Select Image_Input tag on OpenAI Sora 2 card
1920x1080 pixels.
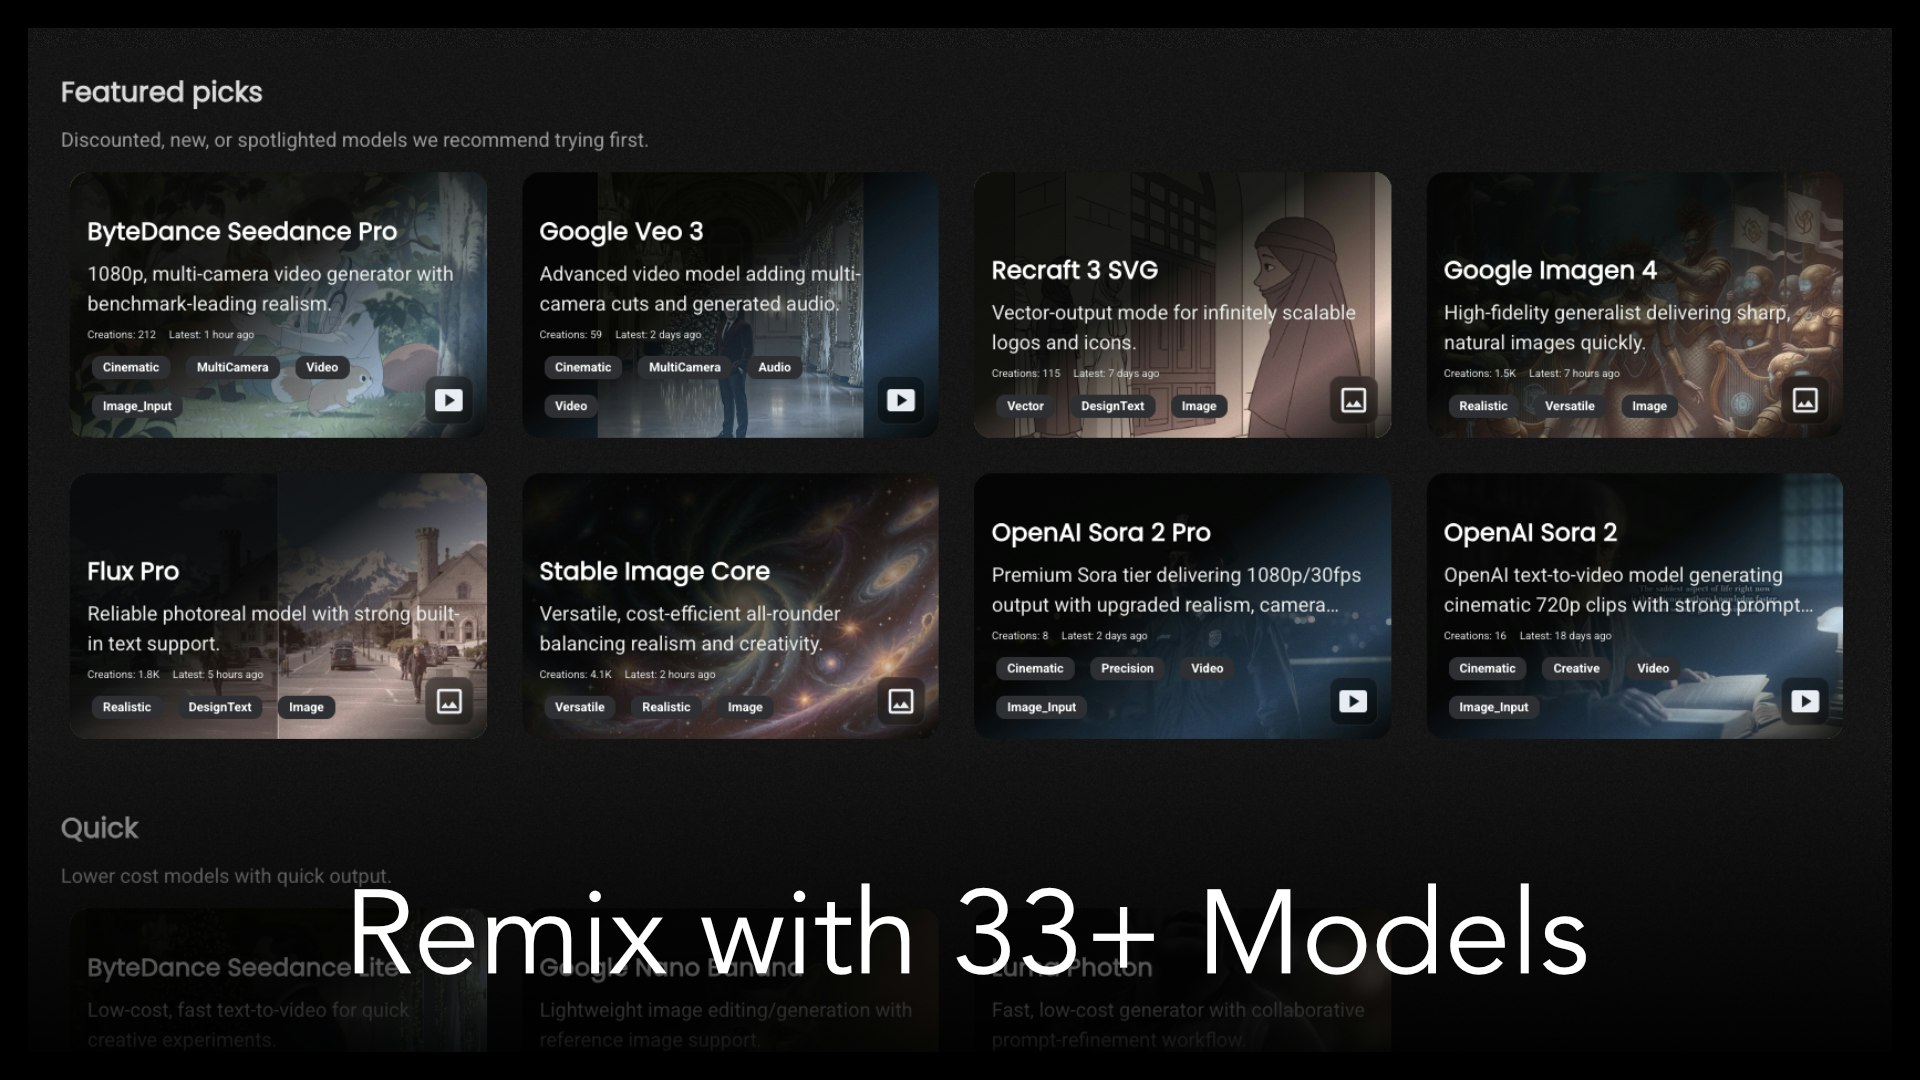[1493, 707]
